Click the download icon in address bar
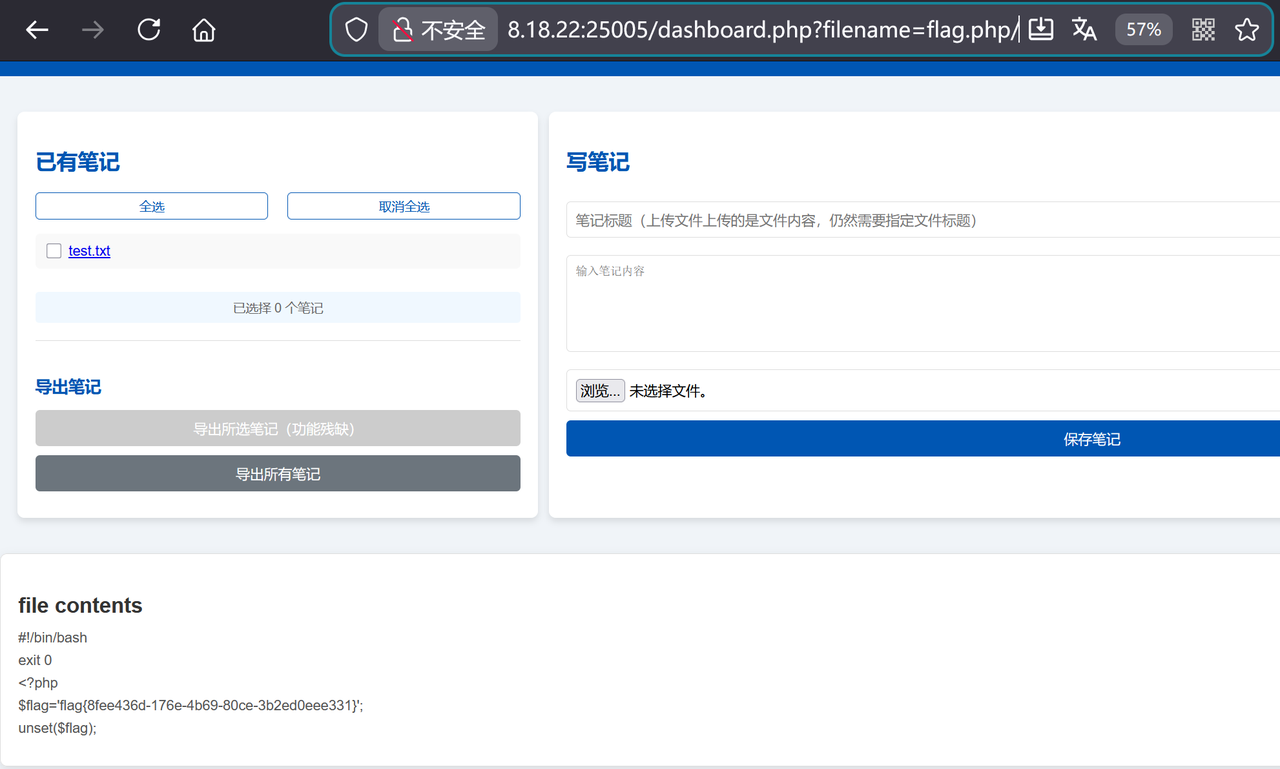The image size is (1280, 769). 1041,30
